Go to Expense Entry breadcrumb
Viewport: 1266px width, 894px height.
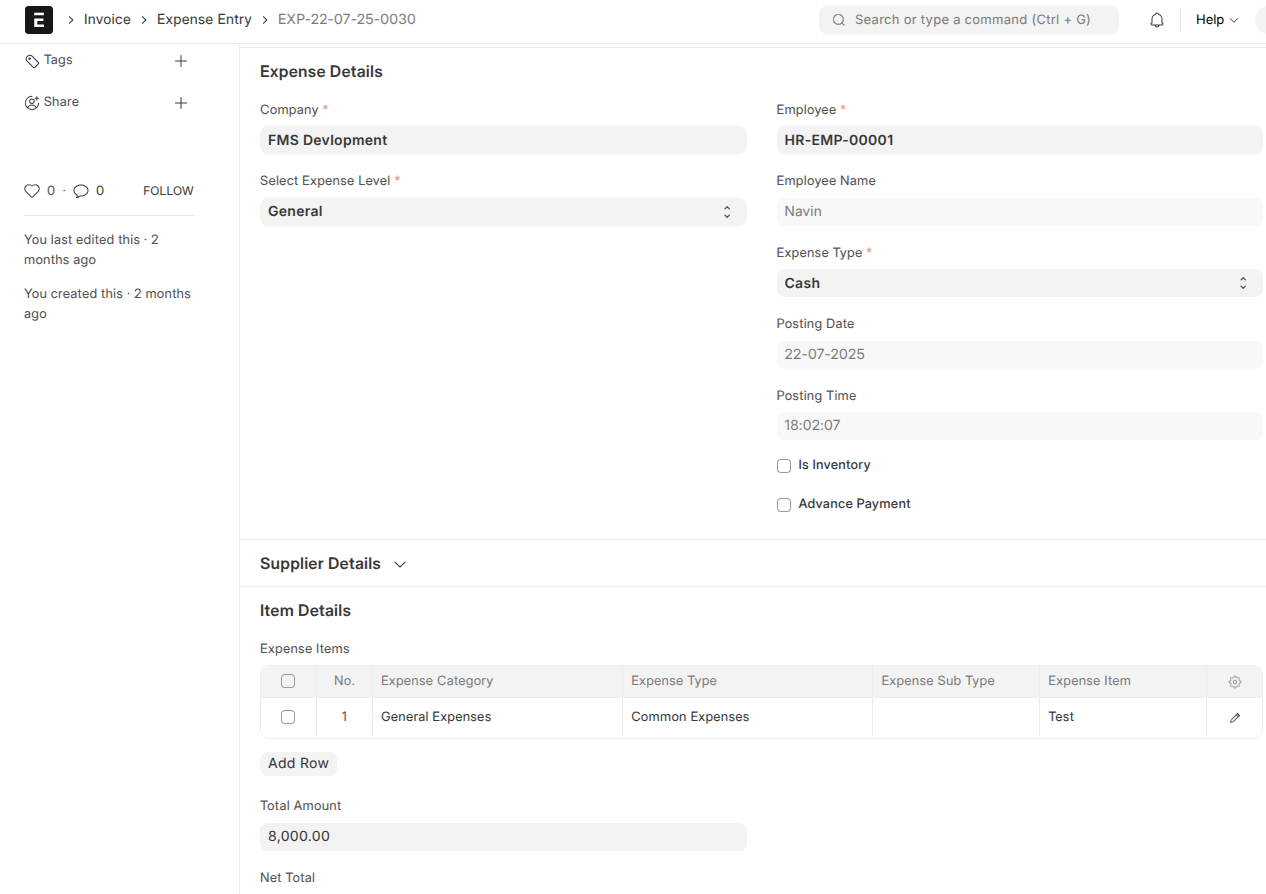coord(204,20)
